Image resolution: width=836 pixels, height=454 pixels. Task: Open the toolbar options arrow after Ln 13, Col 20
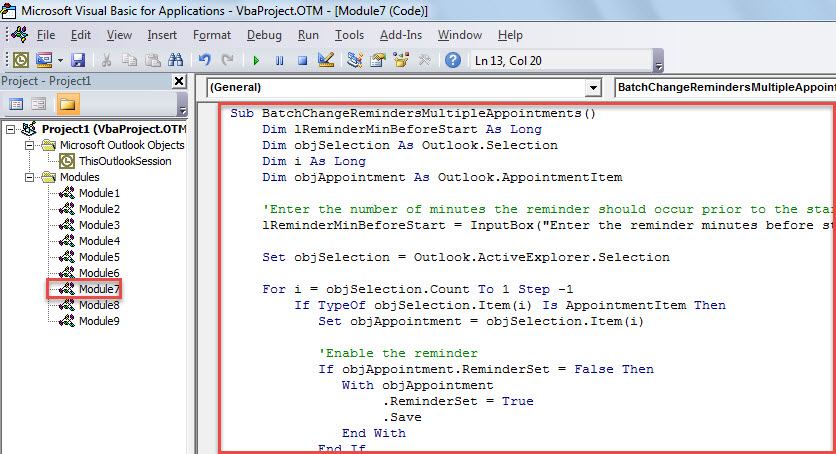[658, 60]
